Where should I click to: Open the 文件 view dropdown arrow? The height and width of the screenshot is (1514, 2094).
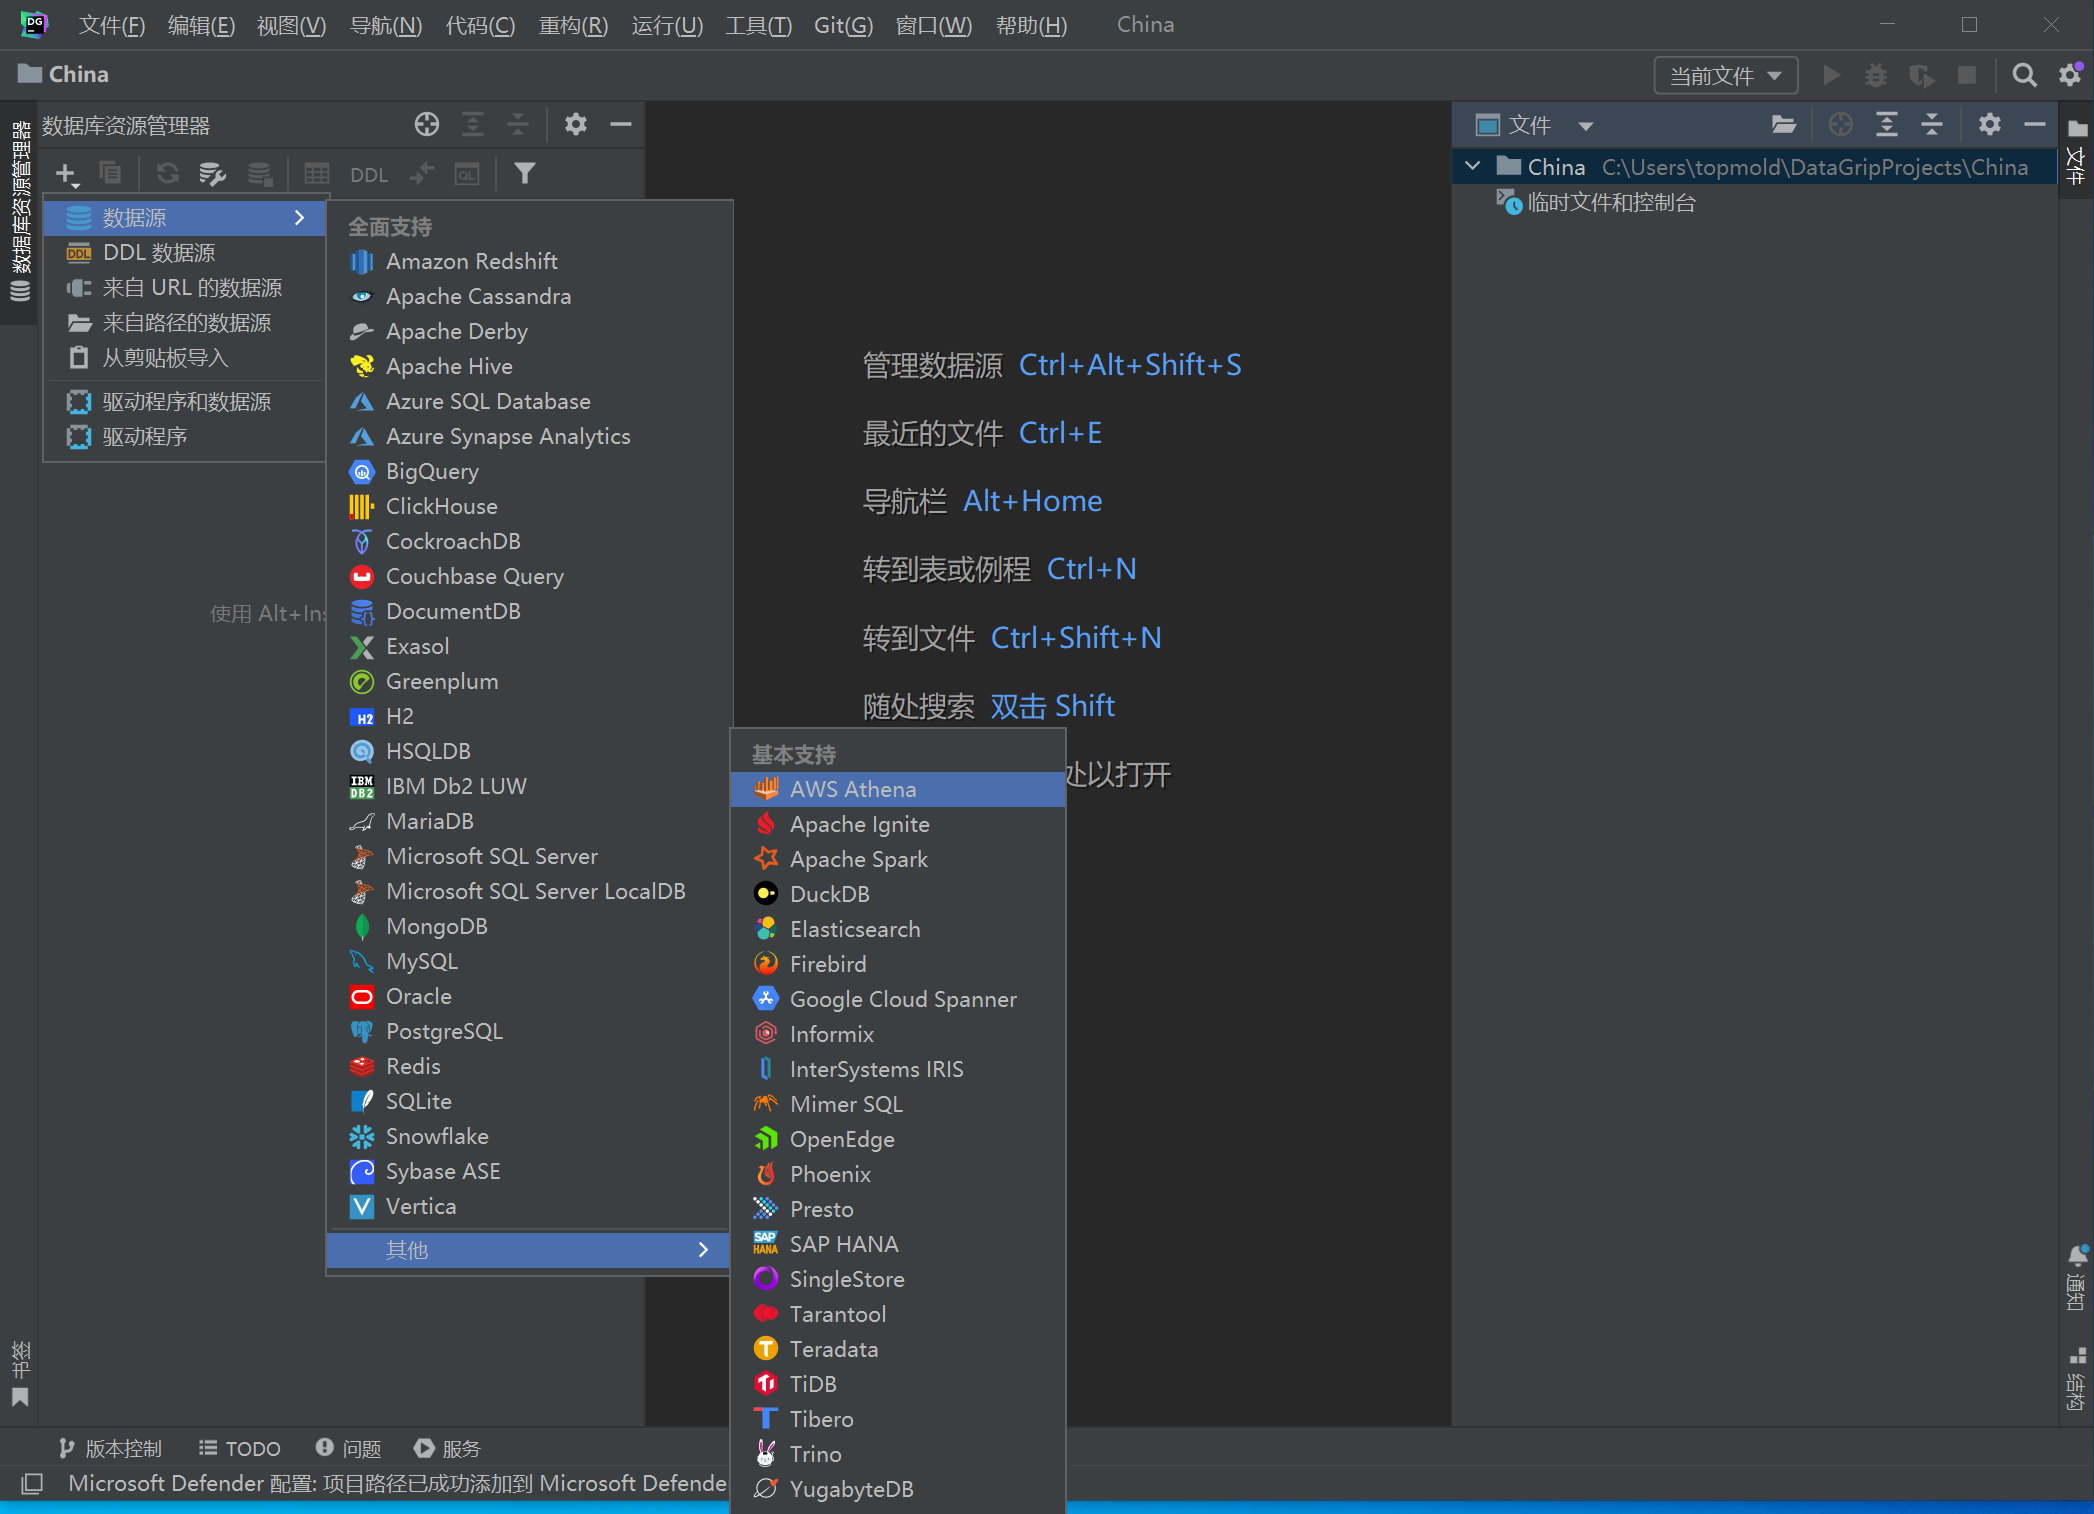(1585, 126)
